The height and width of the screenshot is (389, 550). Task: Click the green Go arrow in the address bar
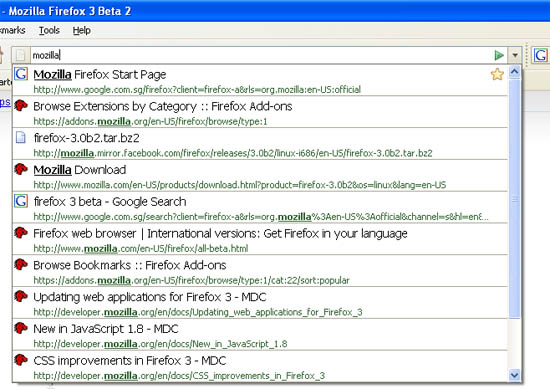(x=499, y=55)
